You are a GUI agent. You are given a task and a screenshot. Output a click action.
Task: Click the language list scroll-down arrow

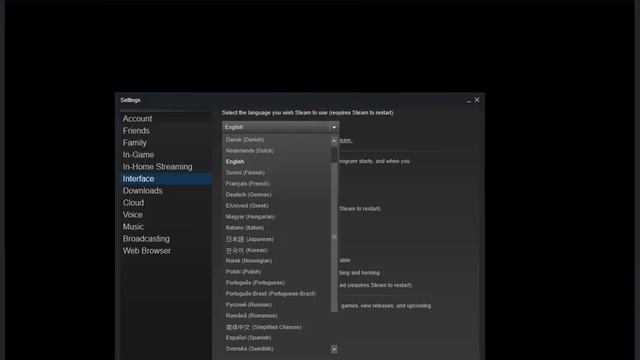pyautogui.click(x=334, y=349)
